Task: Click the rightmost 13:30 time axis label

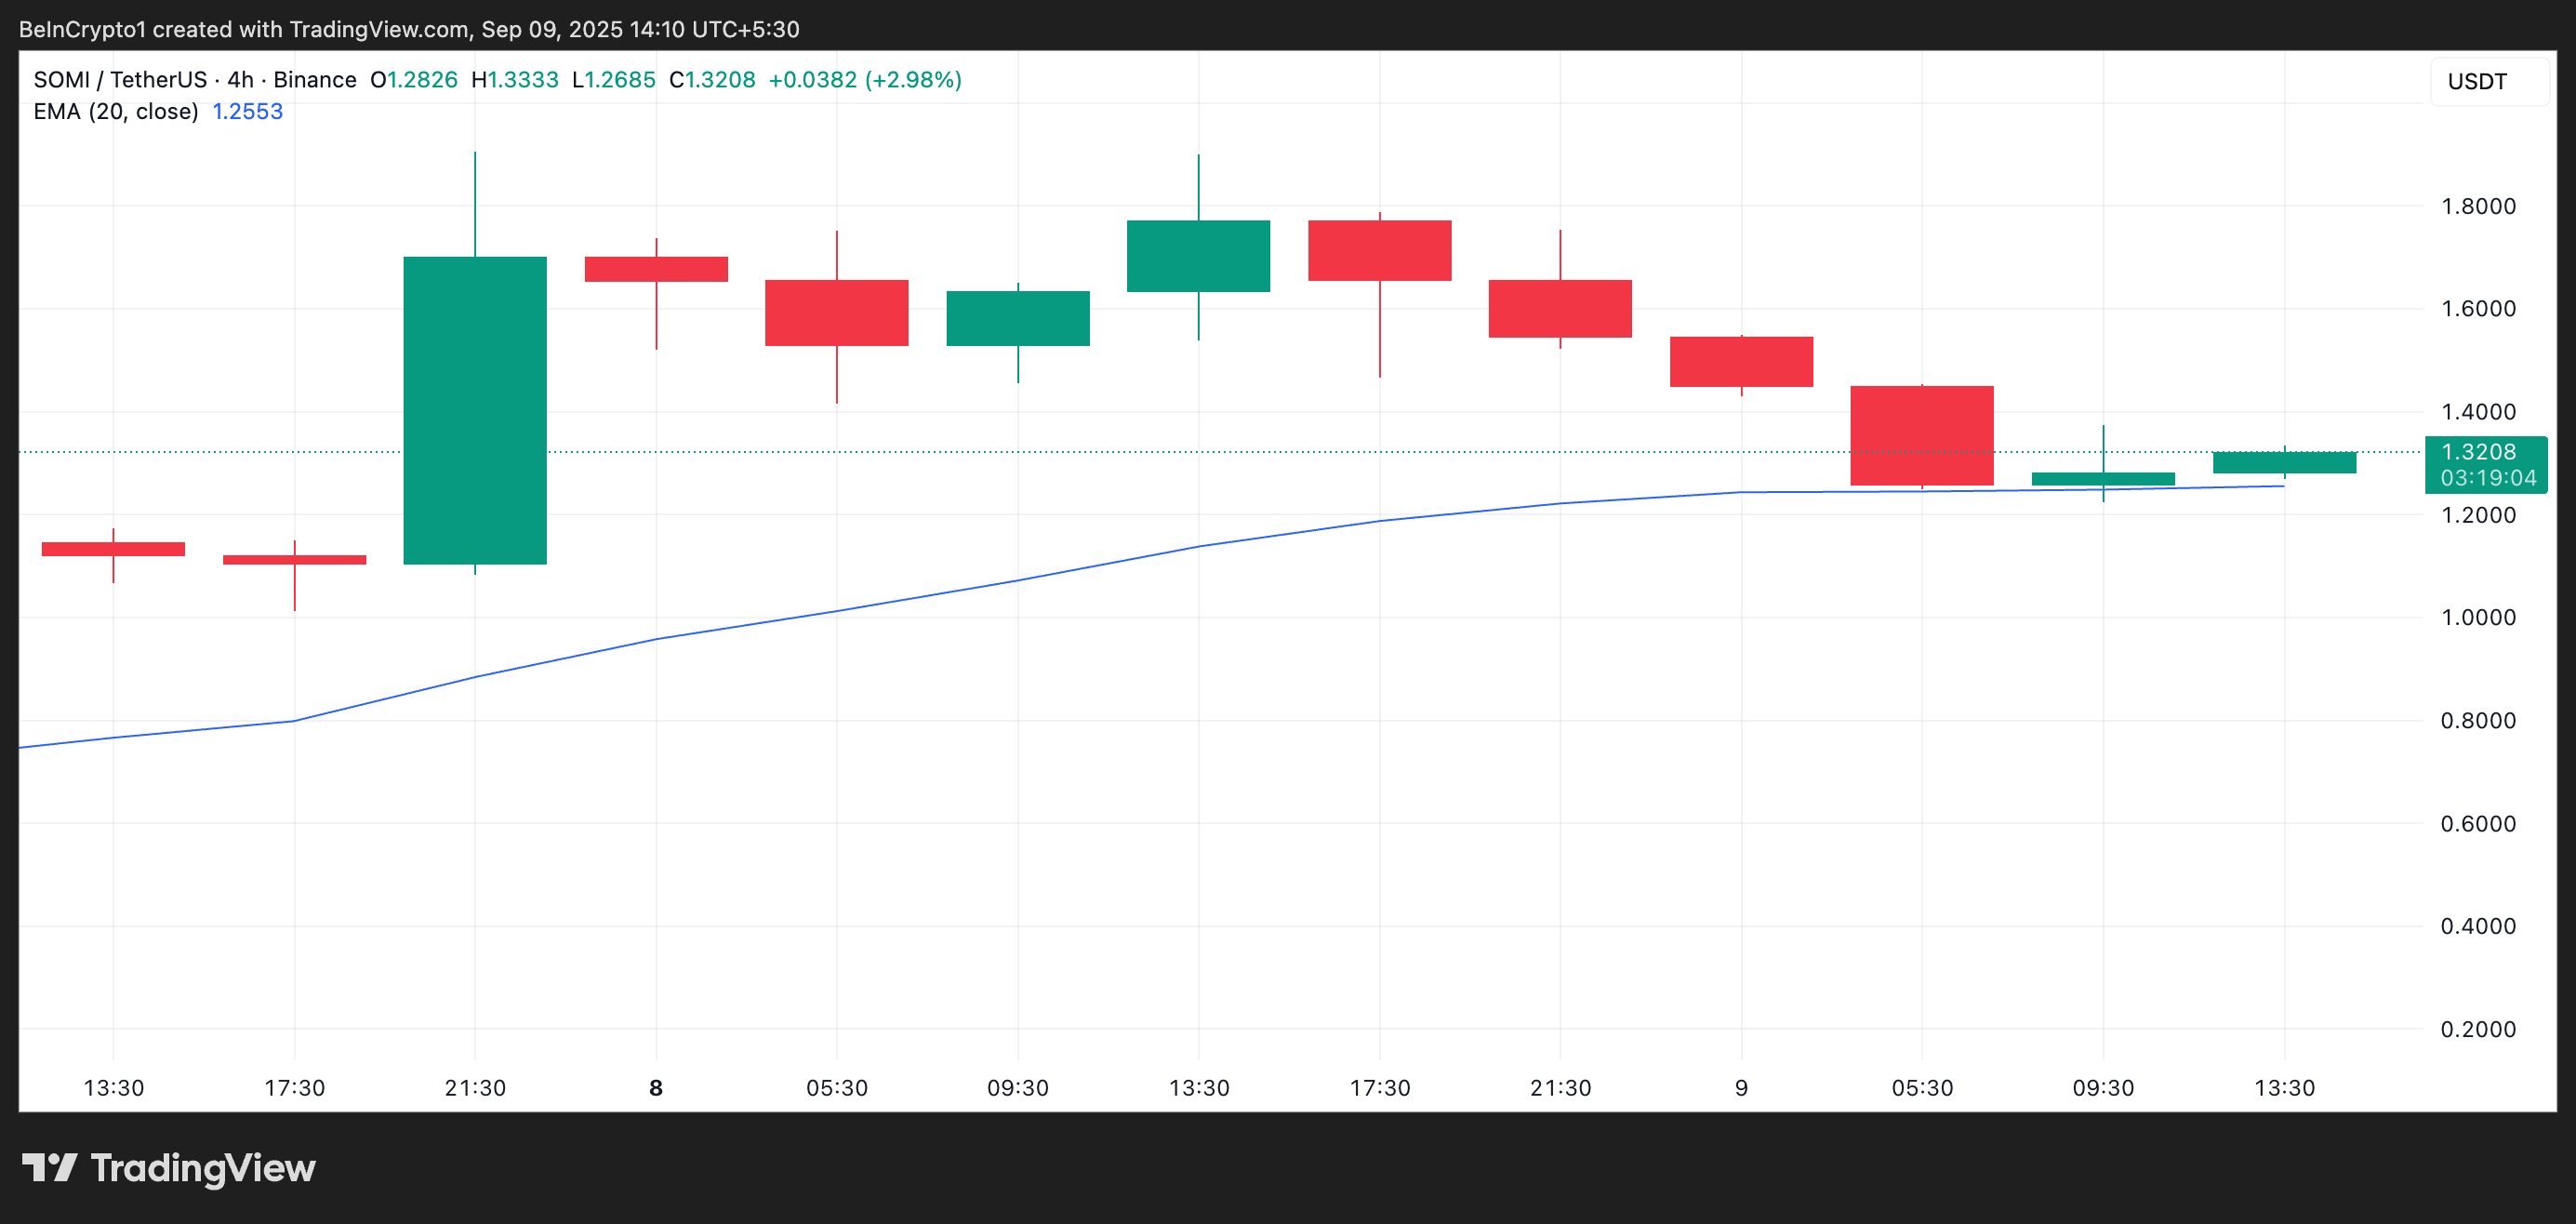Action: coord(2284,1087)
